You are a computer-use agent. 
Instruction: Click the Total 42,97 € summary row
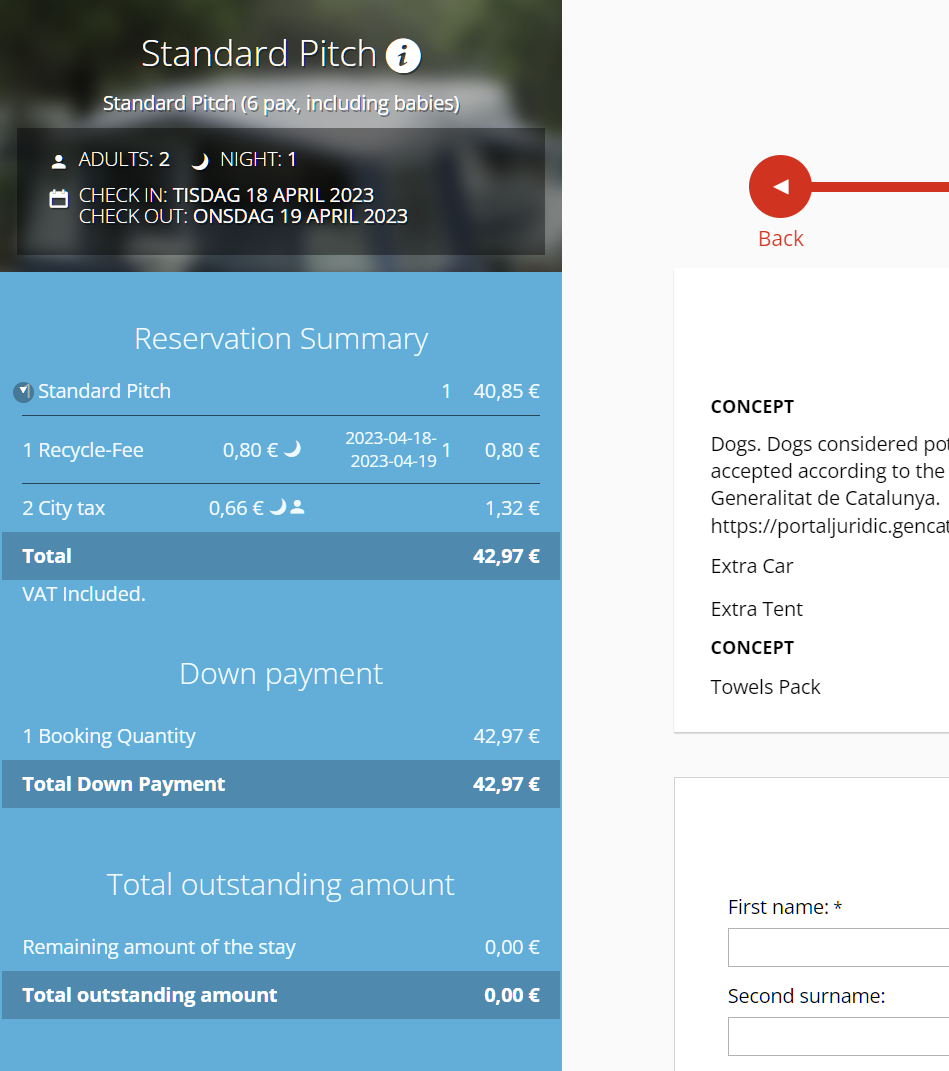tap(281, 556)
